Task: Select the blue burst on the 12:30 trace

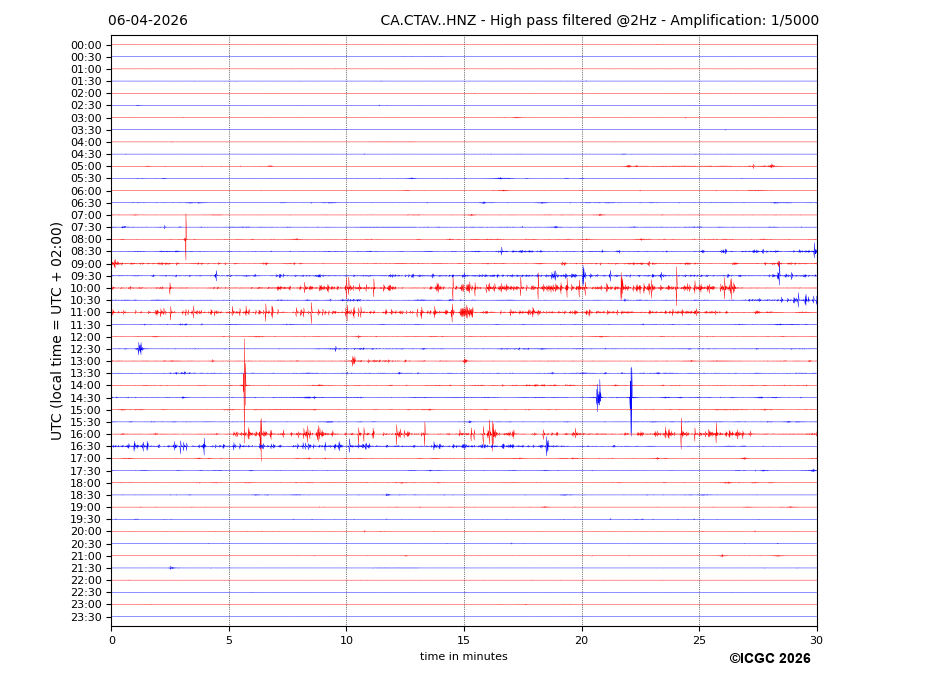Action: point(139,348)
